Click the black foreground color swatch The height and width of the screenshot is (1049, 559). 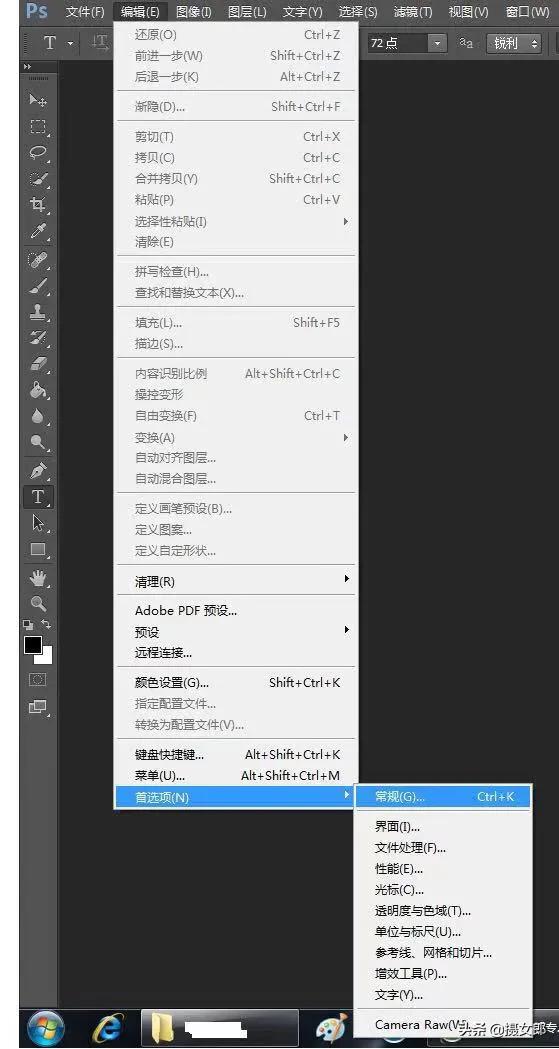[x=33, y=645]
